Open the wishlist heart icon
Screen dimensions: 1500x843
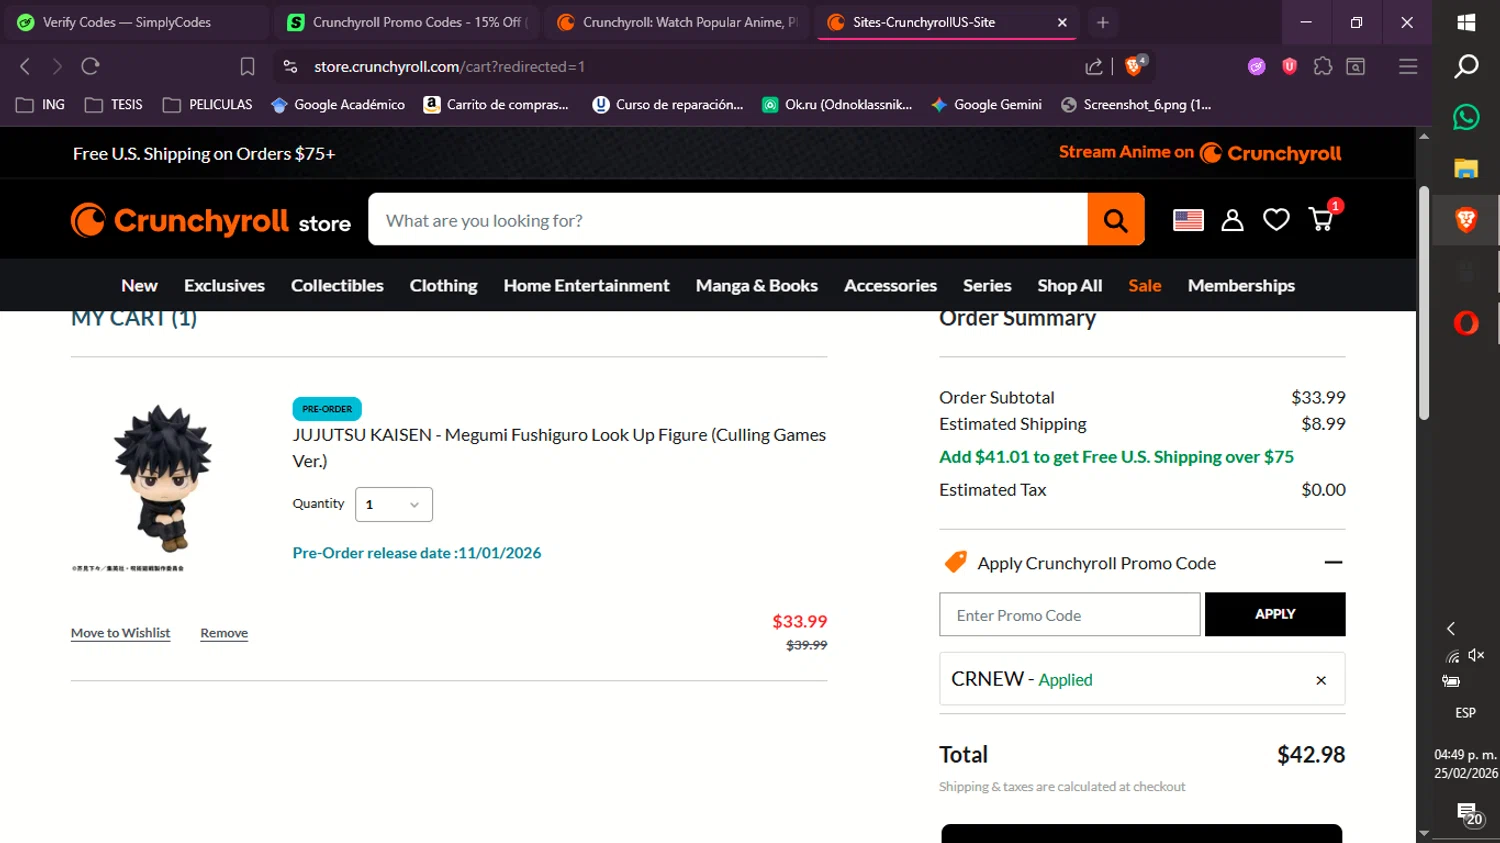tap(1276, 220)
